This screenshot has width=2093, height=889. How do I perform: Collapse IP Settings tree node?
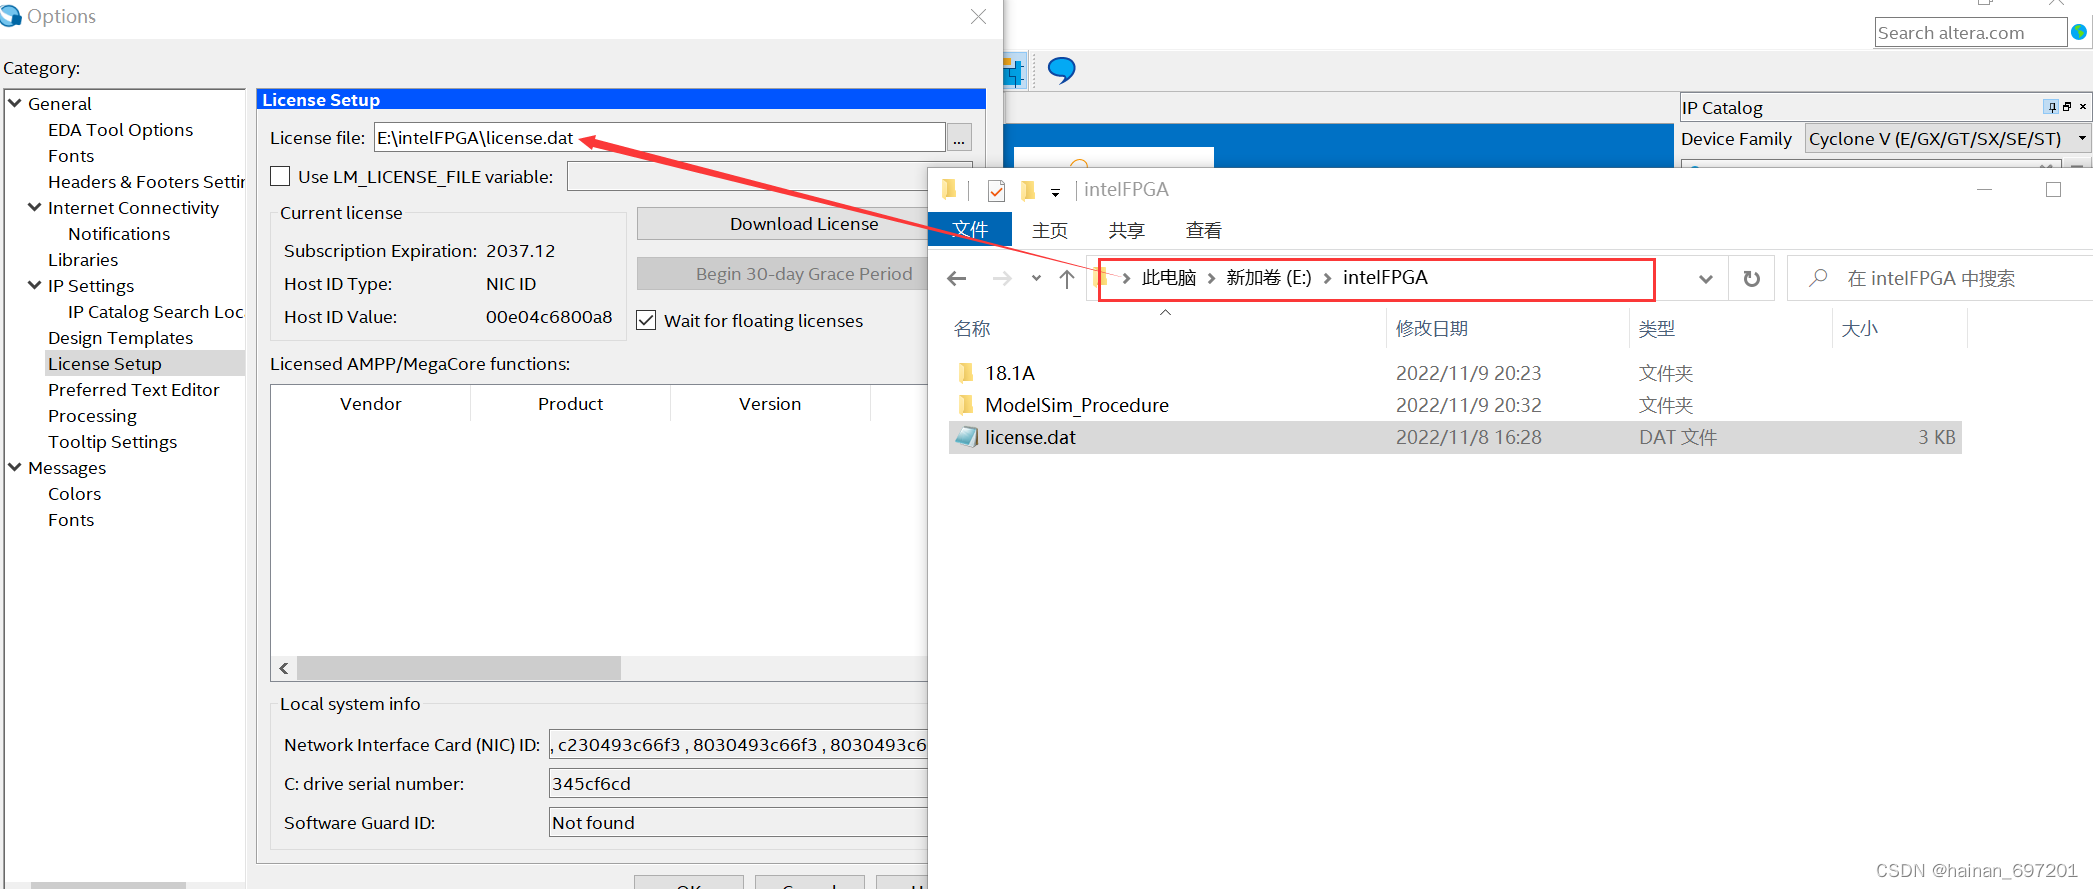(x=35, y=285)
